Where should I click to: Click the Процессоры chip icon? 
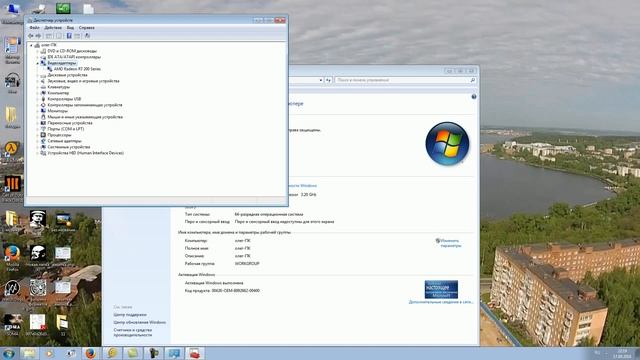click(43, 135)
